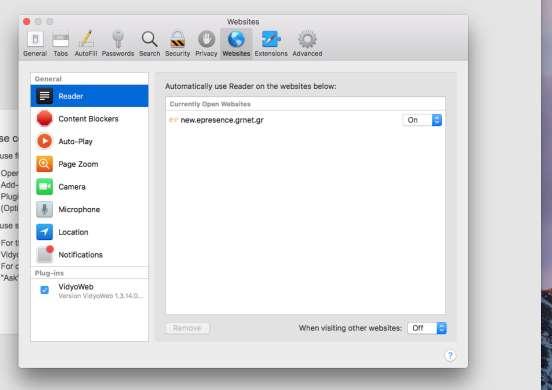The height and width of the screenshot is (390, 552).
Task: Select Content Blockers in the sidebar
Action: pyautogui.click(x=89, y=119)
